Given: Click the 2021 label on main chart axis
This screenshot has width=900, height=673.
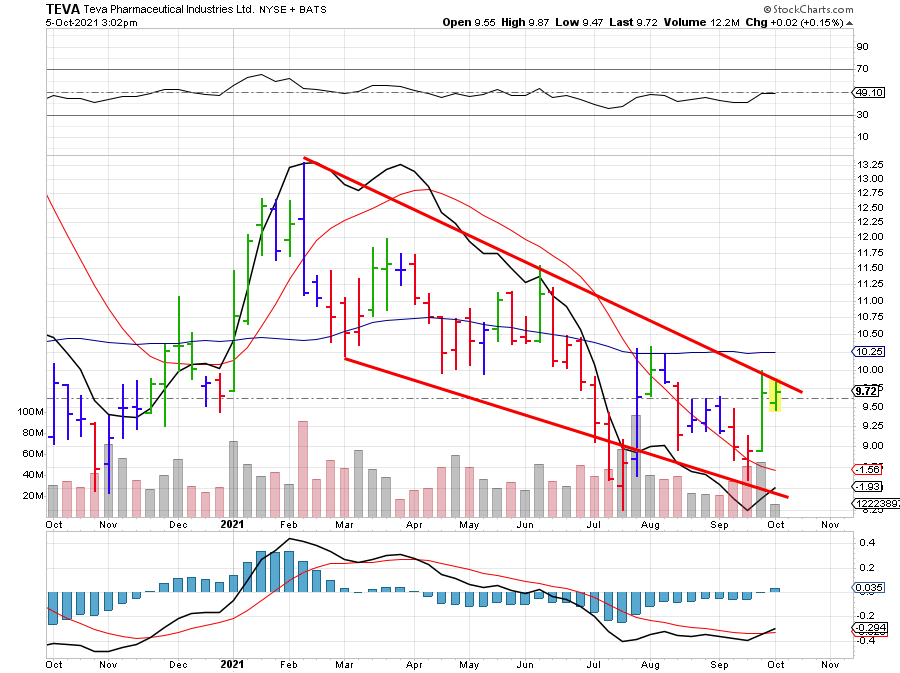Looking at the screenshot, I should [232, 523].
